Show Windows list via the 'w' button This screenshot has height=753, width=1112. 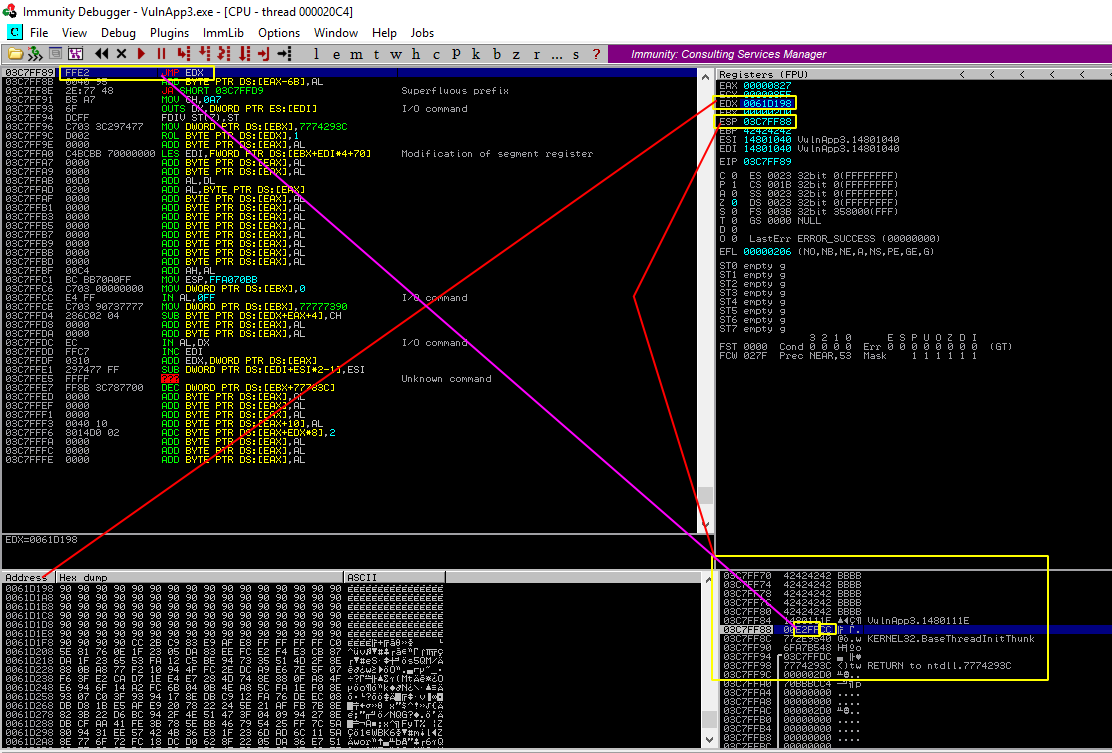396,54
